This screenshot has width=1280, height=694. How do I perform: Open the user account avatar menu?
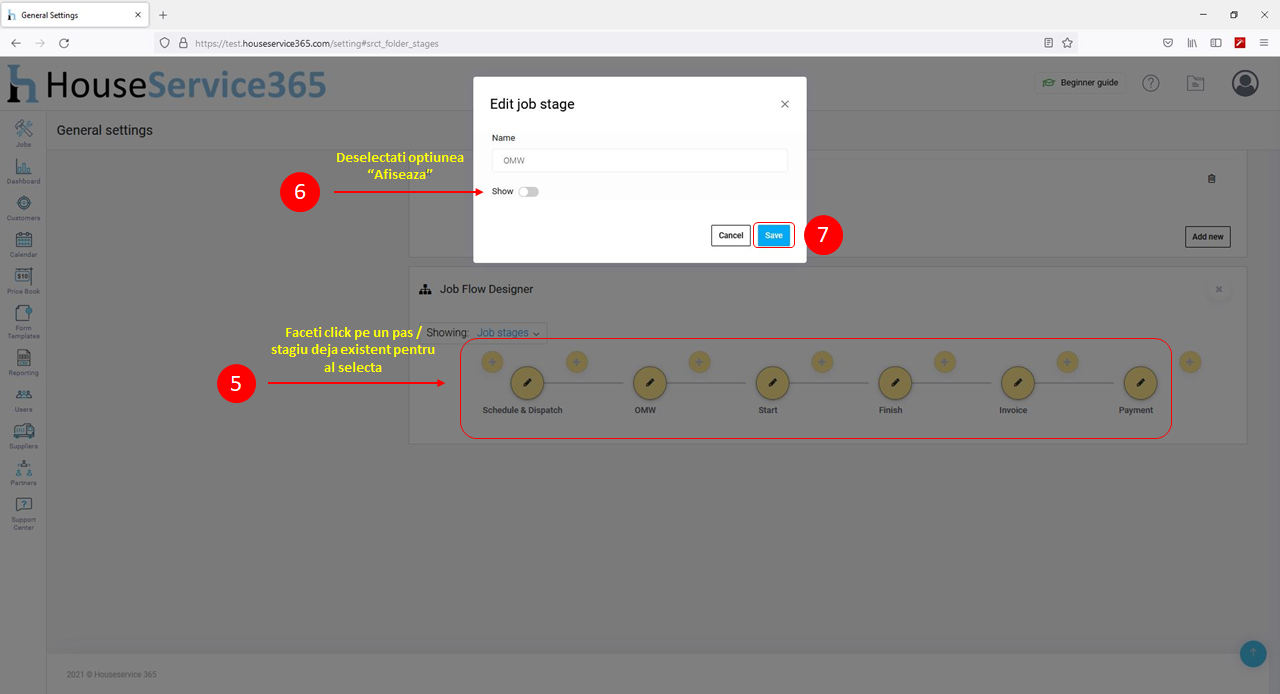click(1245, 83)
